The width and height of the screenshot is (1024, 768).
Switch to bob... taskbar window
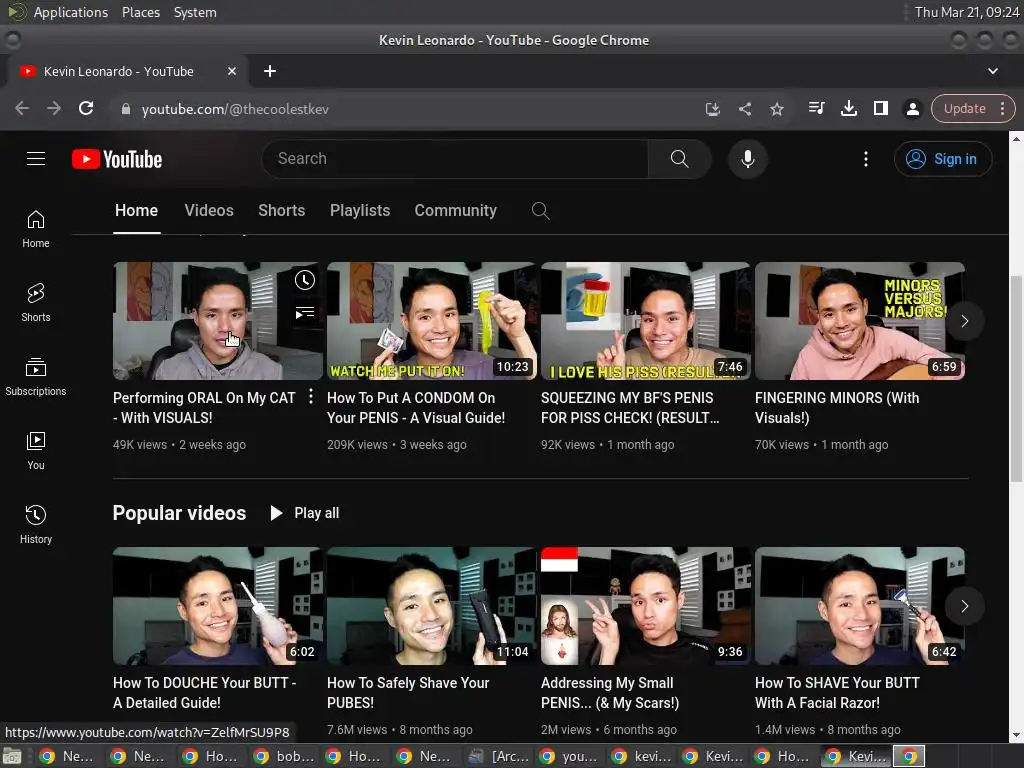pos(285,756)
